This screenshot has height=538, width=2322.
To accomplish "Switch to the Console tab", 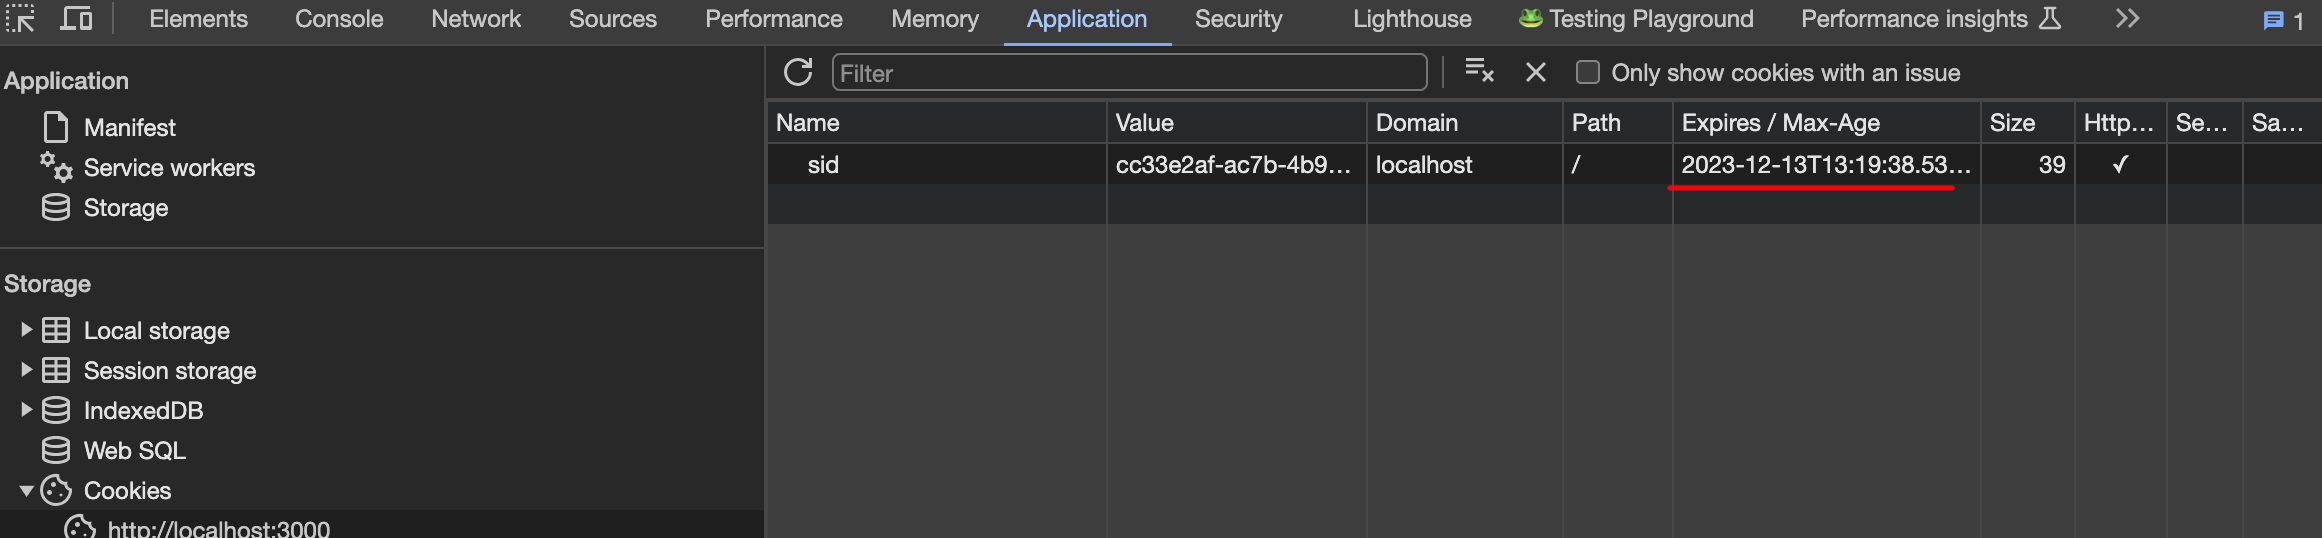I will [339, 19].
